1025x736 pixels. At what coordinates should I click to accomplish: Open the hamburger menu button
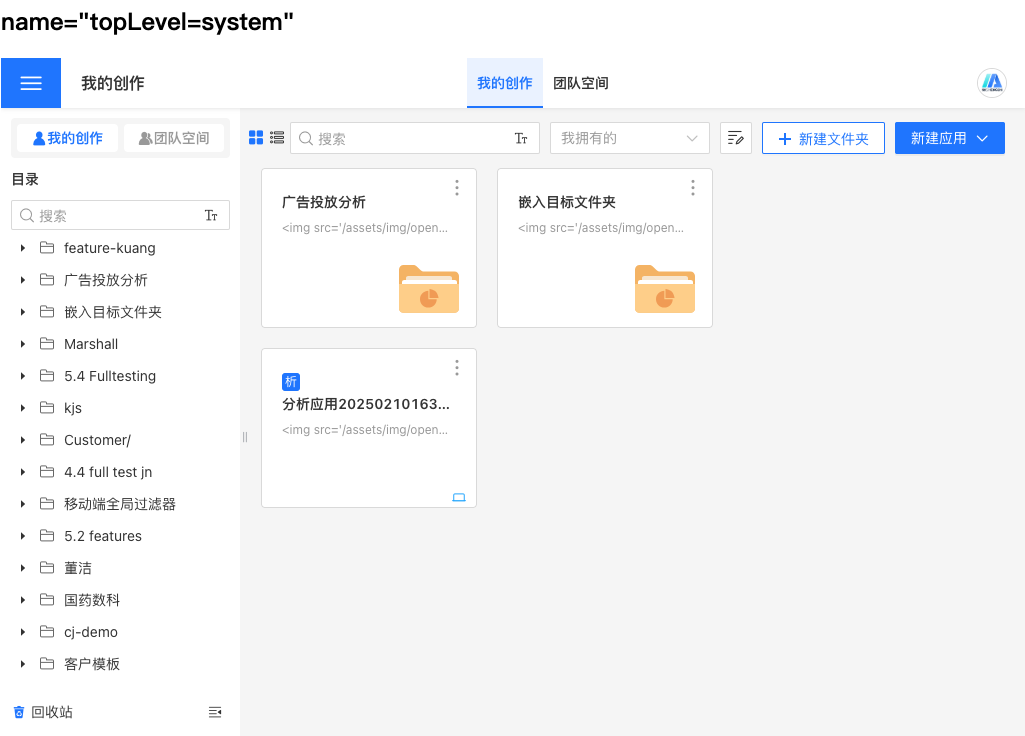click(31, 83)
